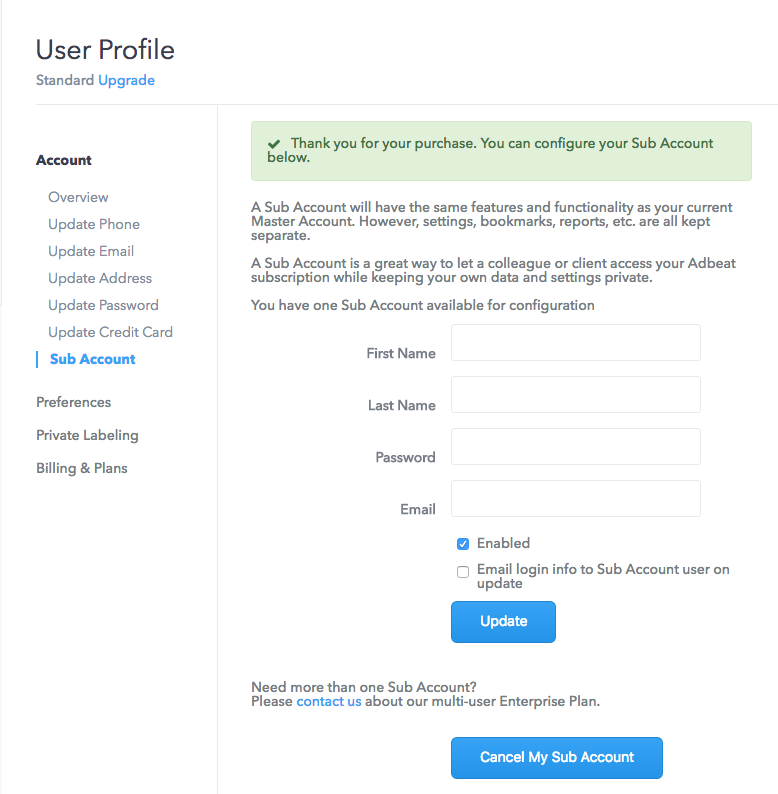Viewport: 778px width, 794px height.
Task: Go to Update Phone
Action: pos(94,224)
